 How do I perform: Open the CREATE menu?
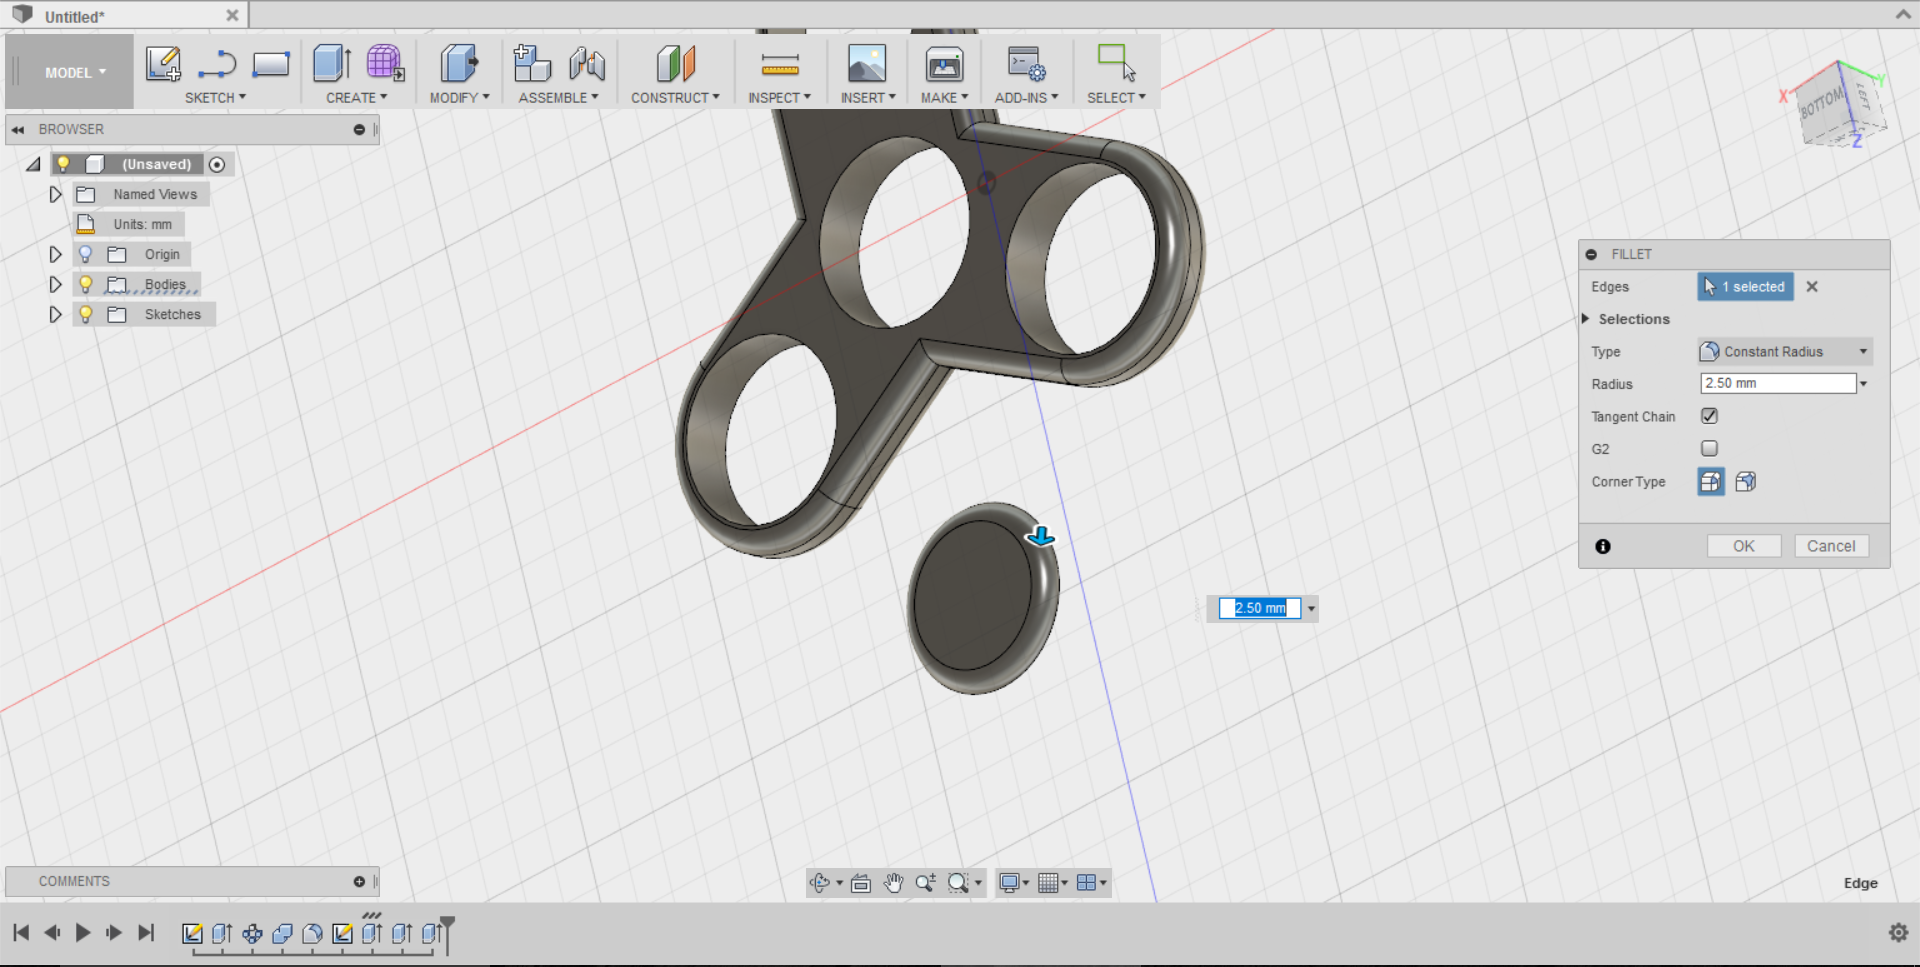coord(356,98)
